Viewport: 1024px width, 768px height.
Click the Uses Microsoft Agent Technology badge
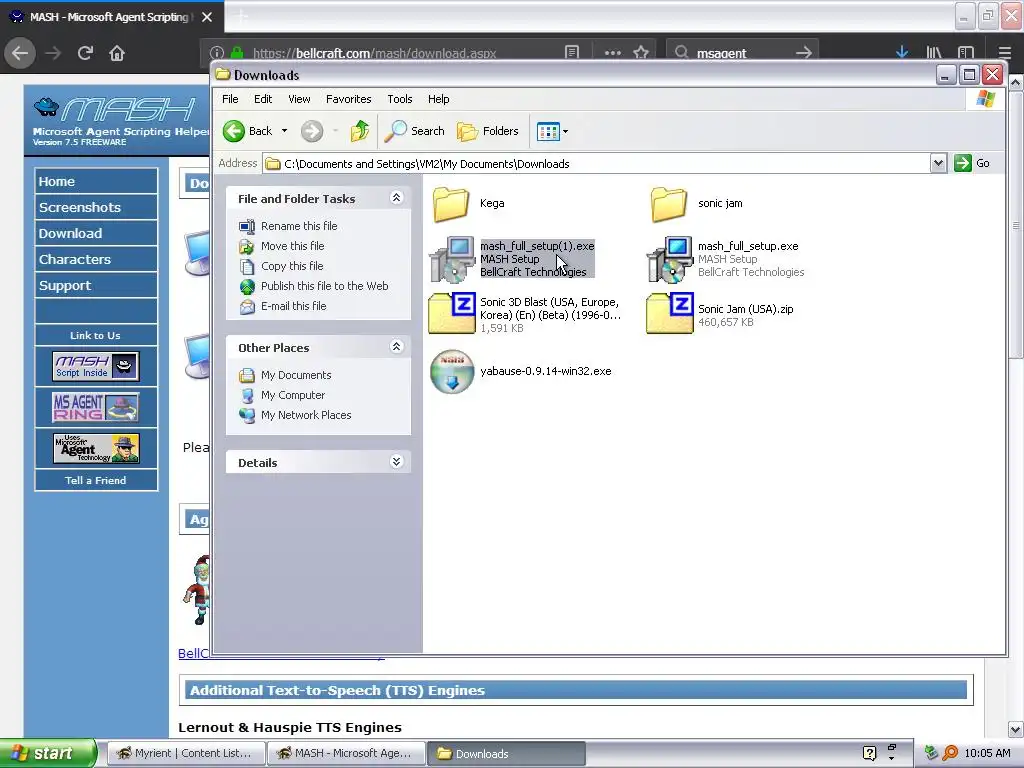(x=95, y=448)
